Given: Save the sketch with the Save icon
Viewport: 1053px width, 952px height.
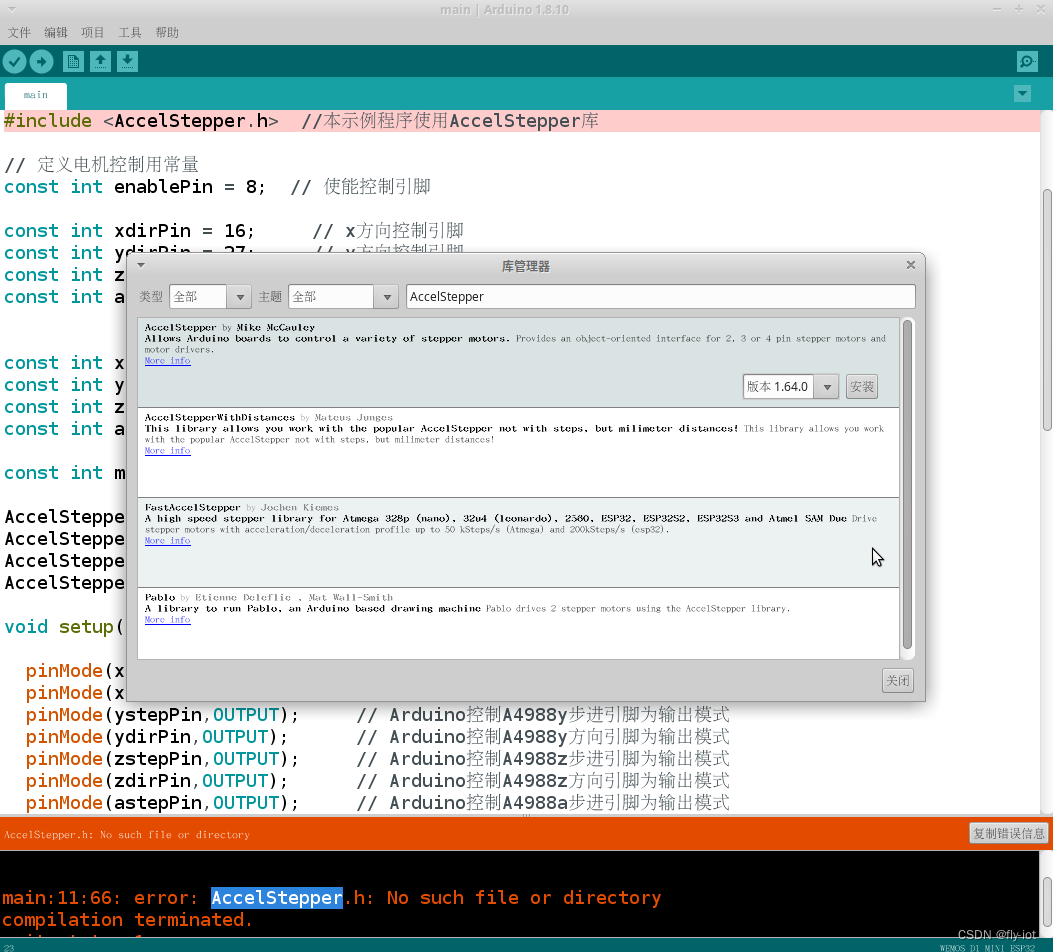Looking at the screenshot, I should point(127,62).
